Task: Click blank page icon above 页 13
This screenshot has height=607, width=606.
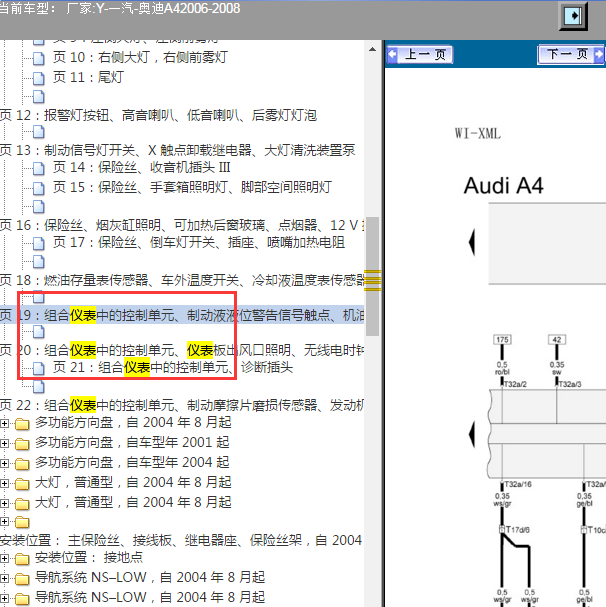Action: point(38,132)
